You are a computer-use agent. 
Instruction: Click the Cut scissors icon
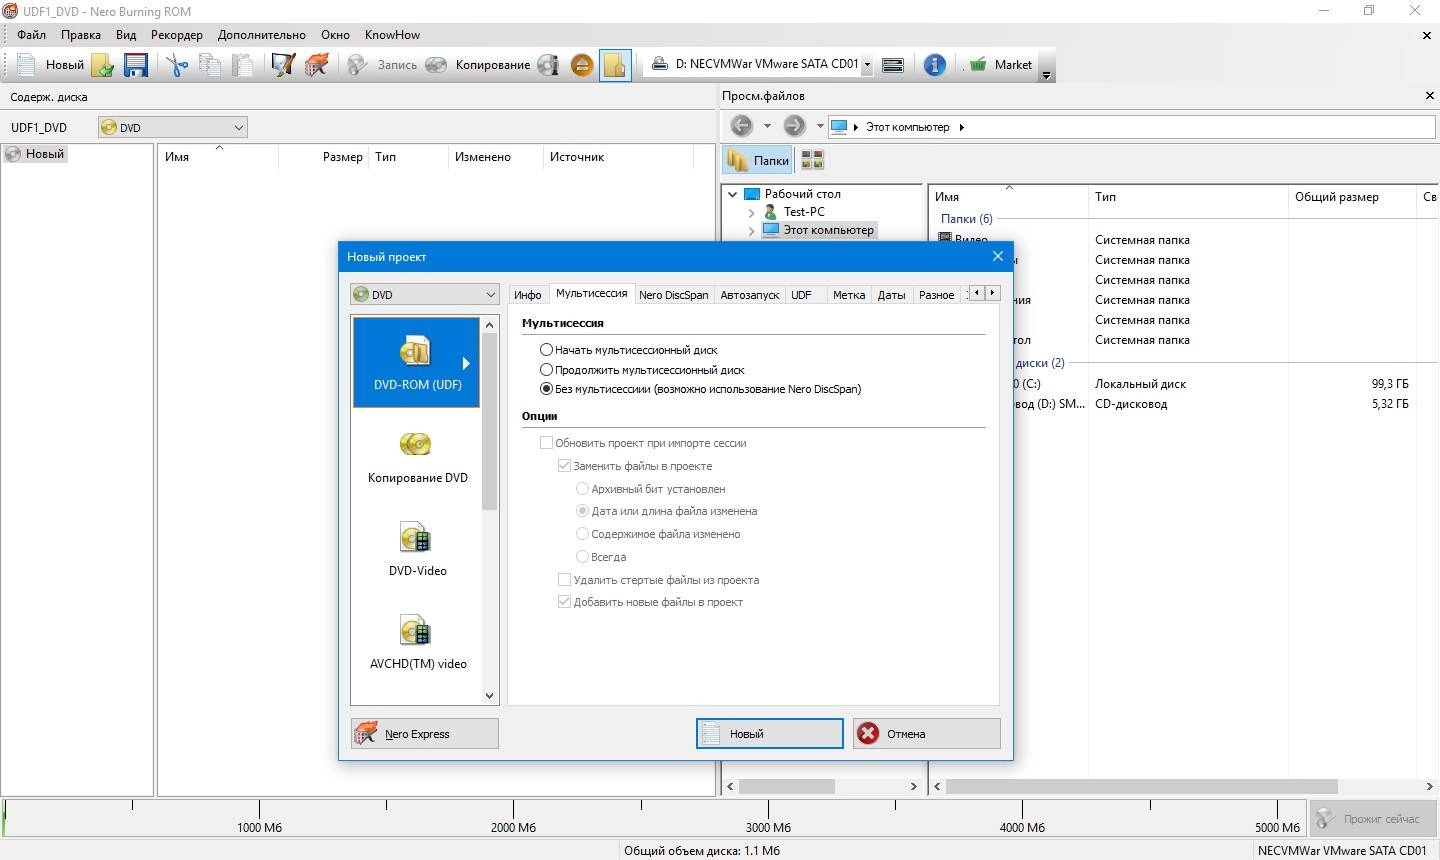click(177, 65)
